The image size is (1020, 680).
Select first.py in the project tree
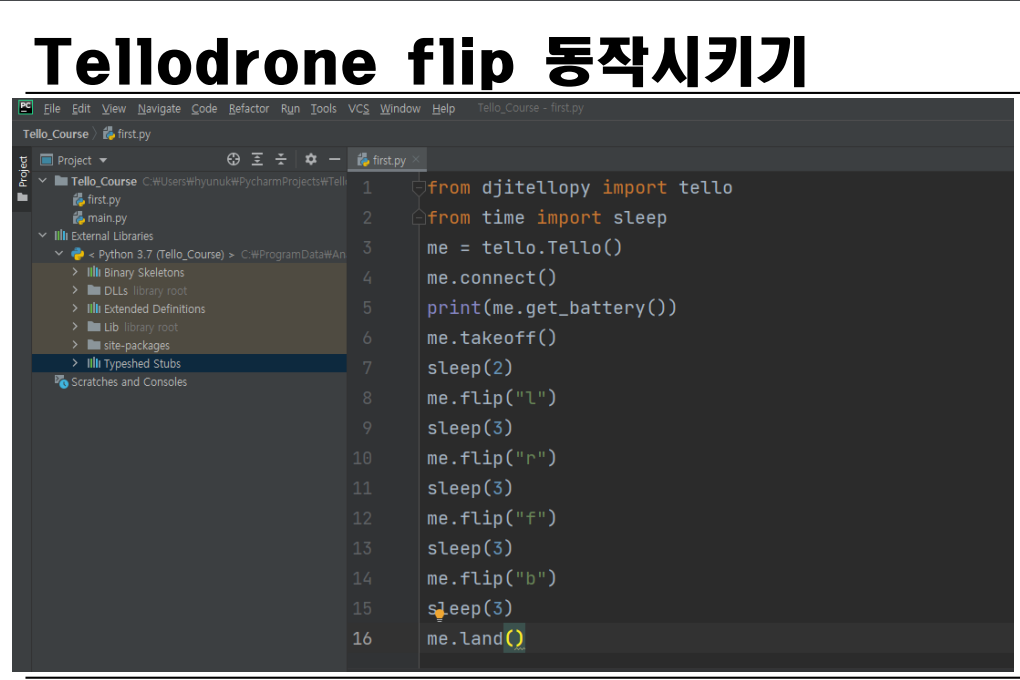104,200
